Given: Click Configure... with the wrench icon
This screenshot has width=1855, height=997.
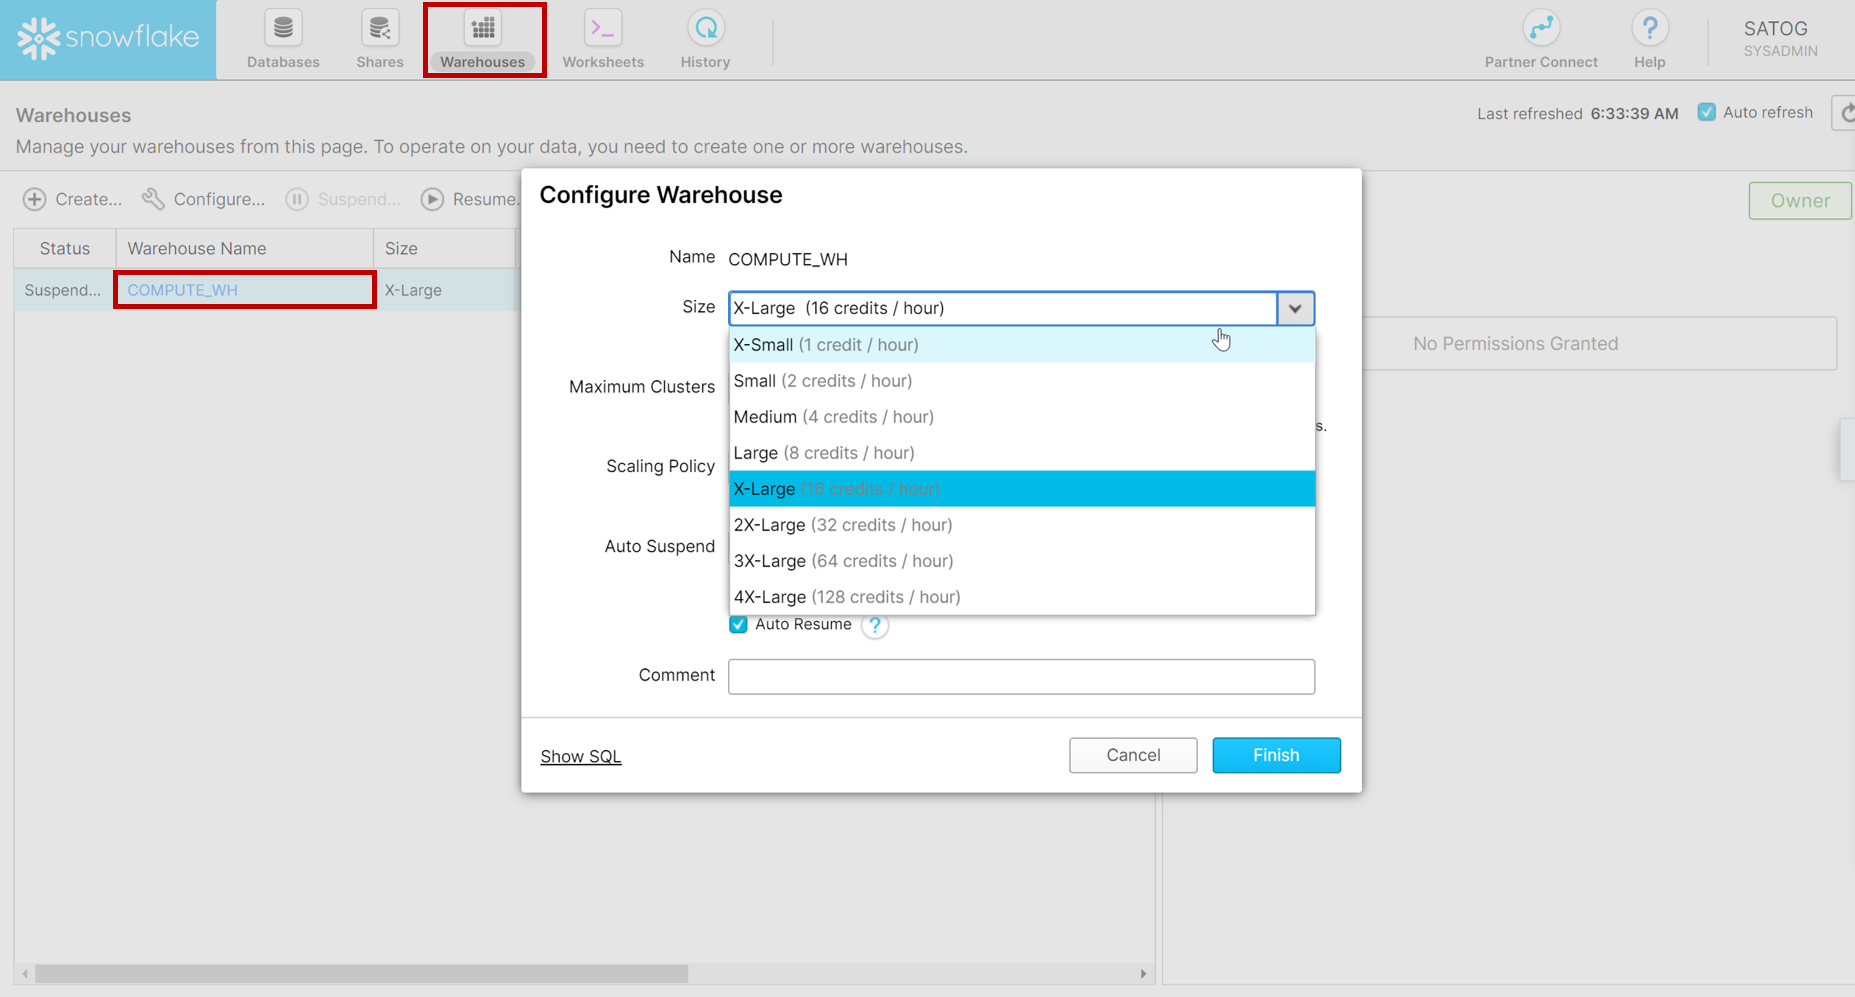Looking at the screenshot, I should click(x=203, y=199).
